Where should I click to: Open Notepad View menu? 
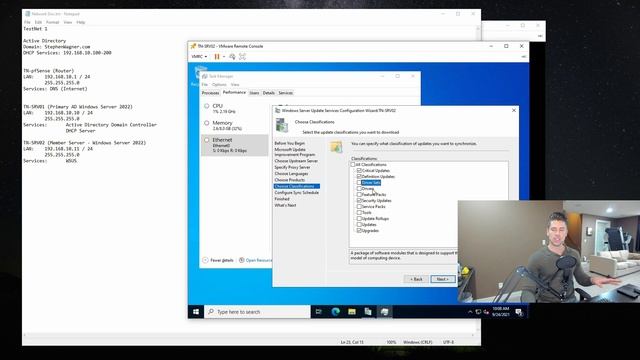click(68, 22)
